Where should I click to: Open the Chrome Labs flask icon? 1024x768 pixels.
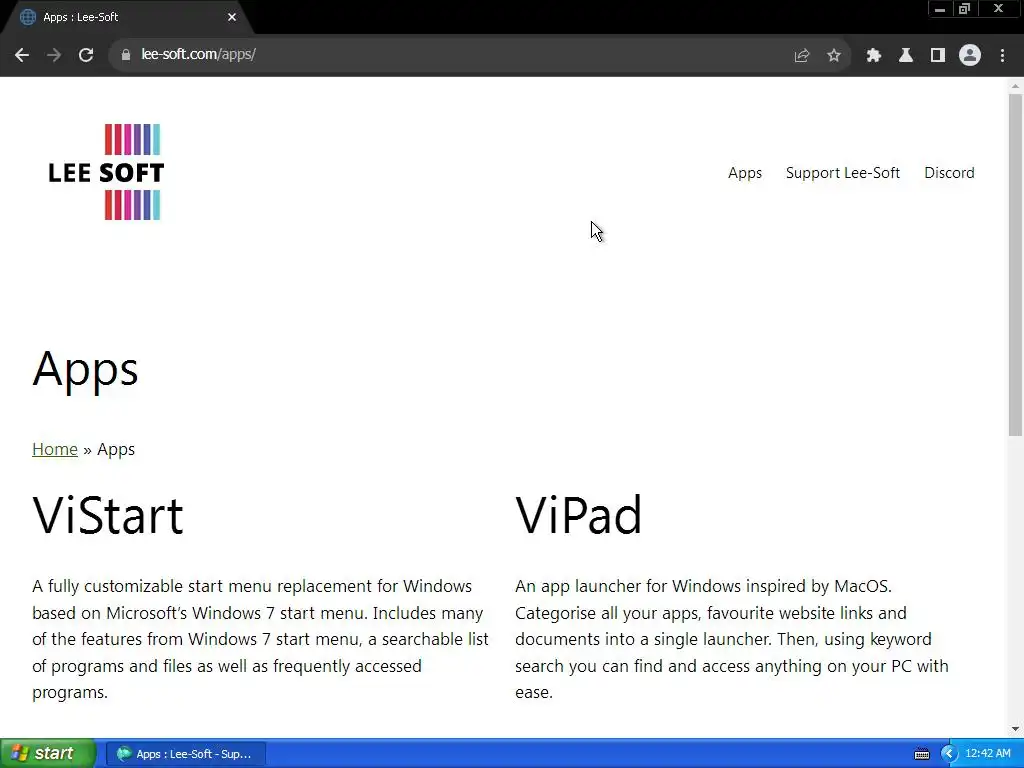point(905,56)
